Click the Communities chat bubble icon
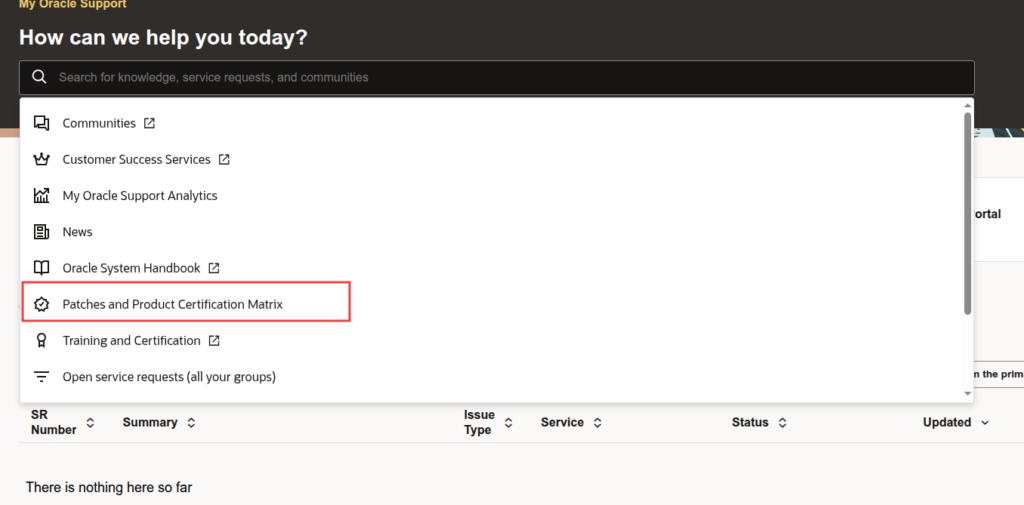 [41, 123]
